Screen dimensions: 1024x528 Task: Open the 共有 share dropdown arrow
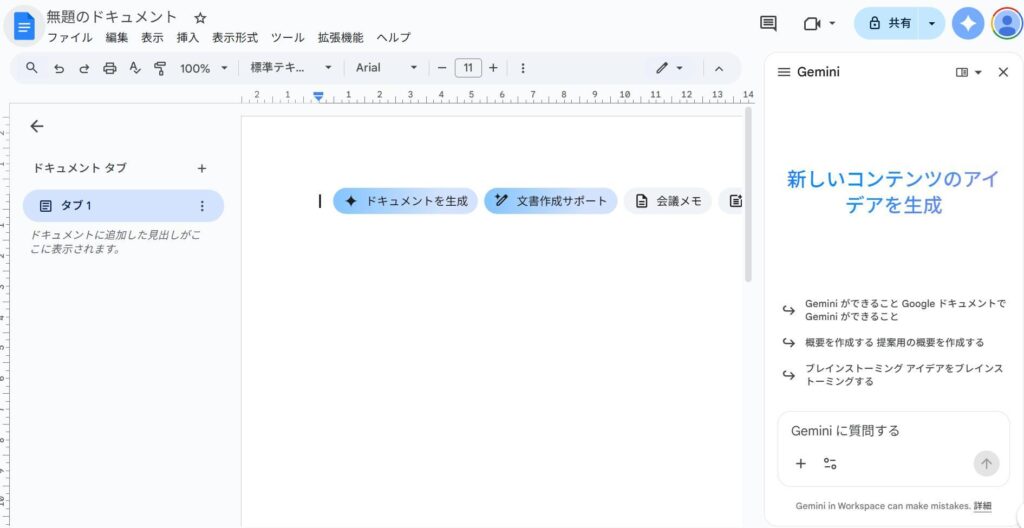coord(932,24)
